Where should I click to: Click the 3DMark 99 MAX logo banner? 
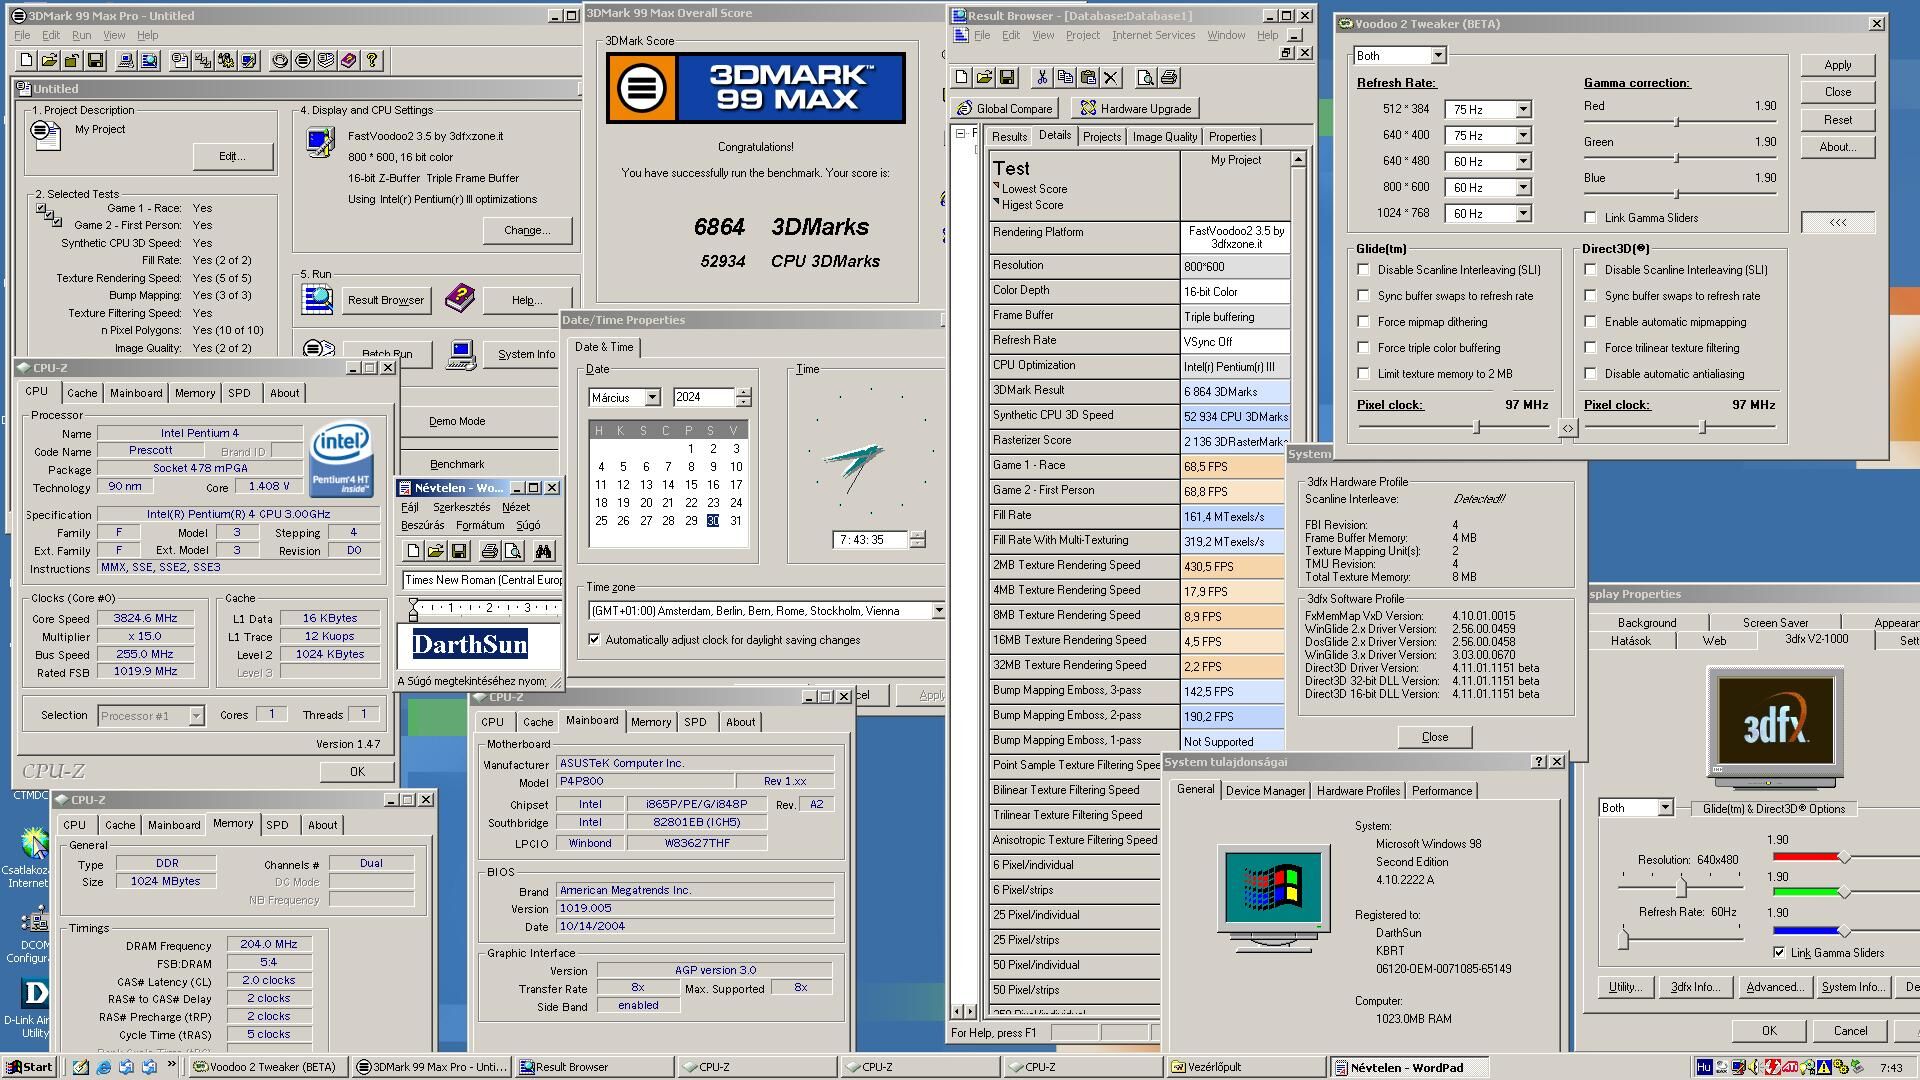pos(755,88)
